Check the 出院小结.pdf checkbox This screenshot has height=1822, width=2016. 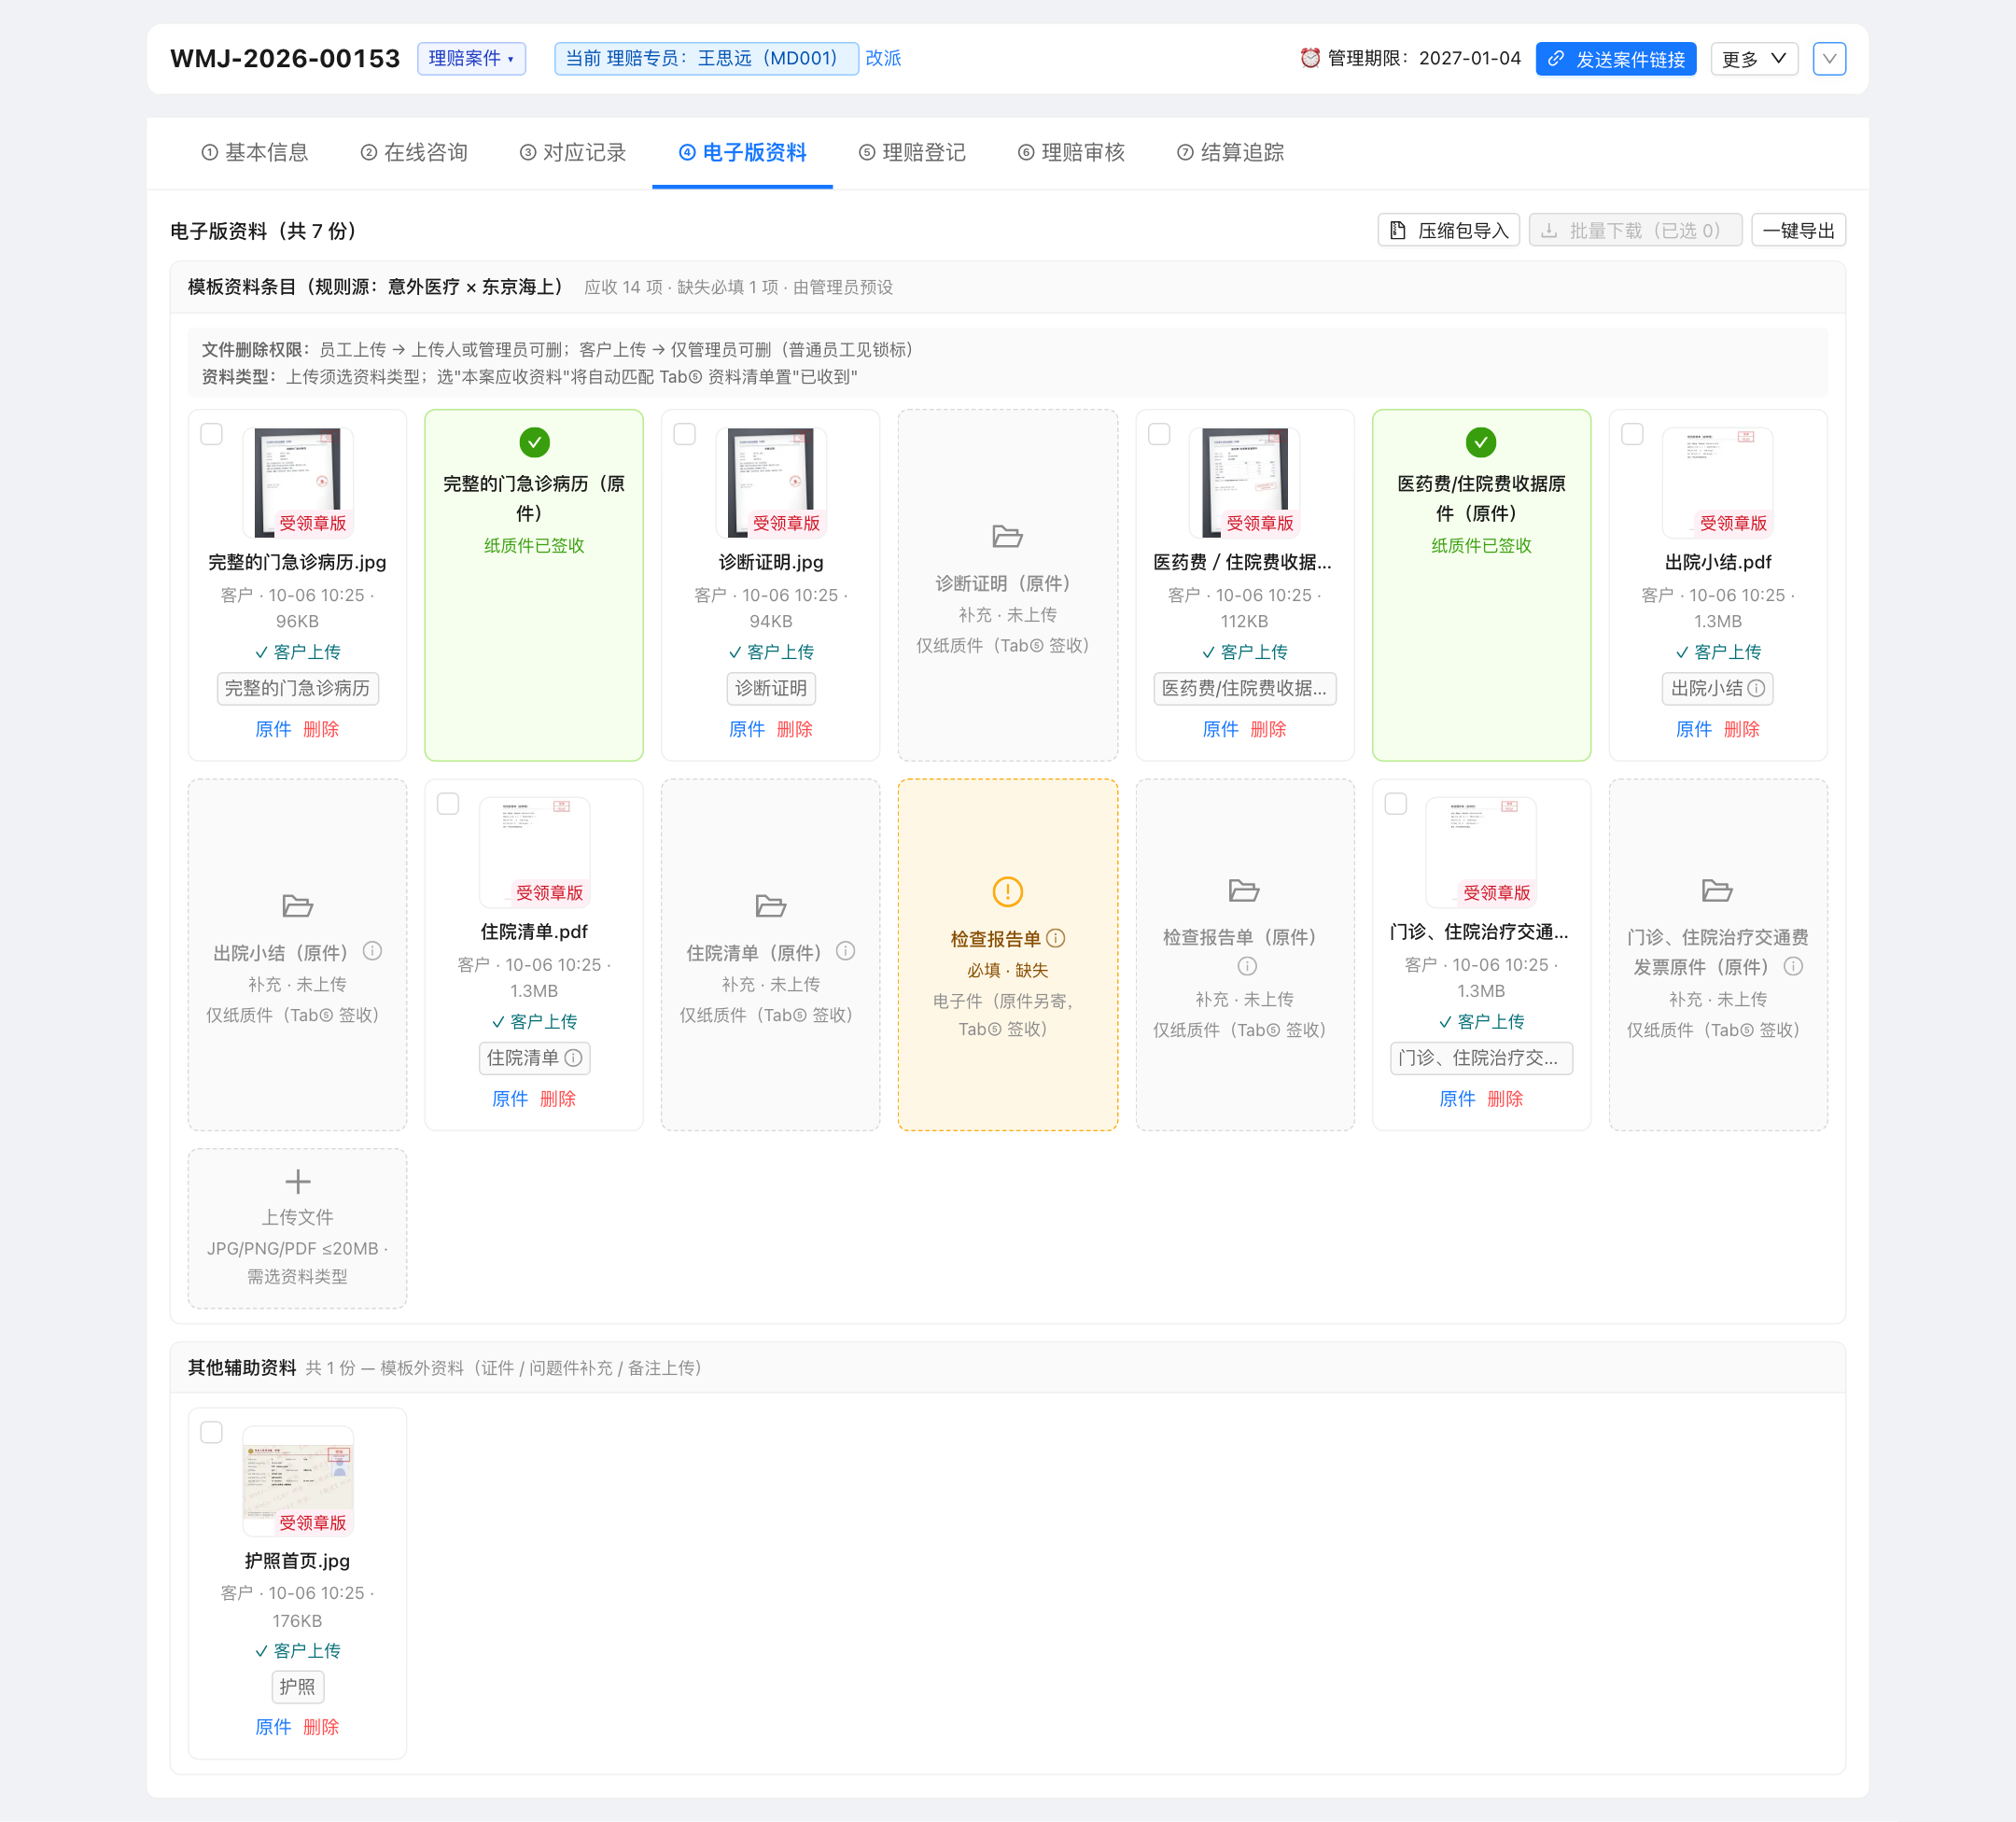point(1632,434)
